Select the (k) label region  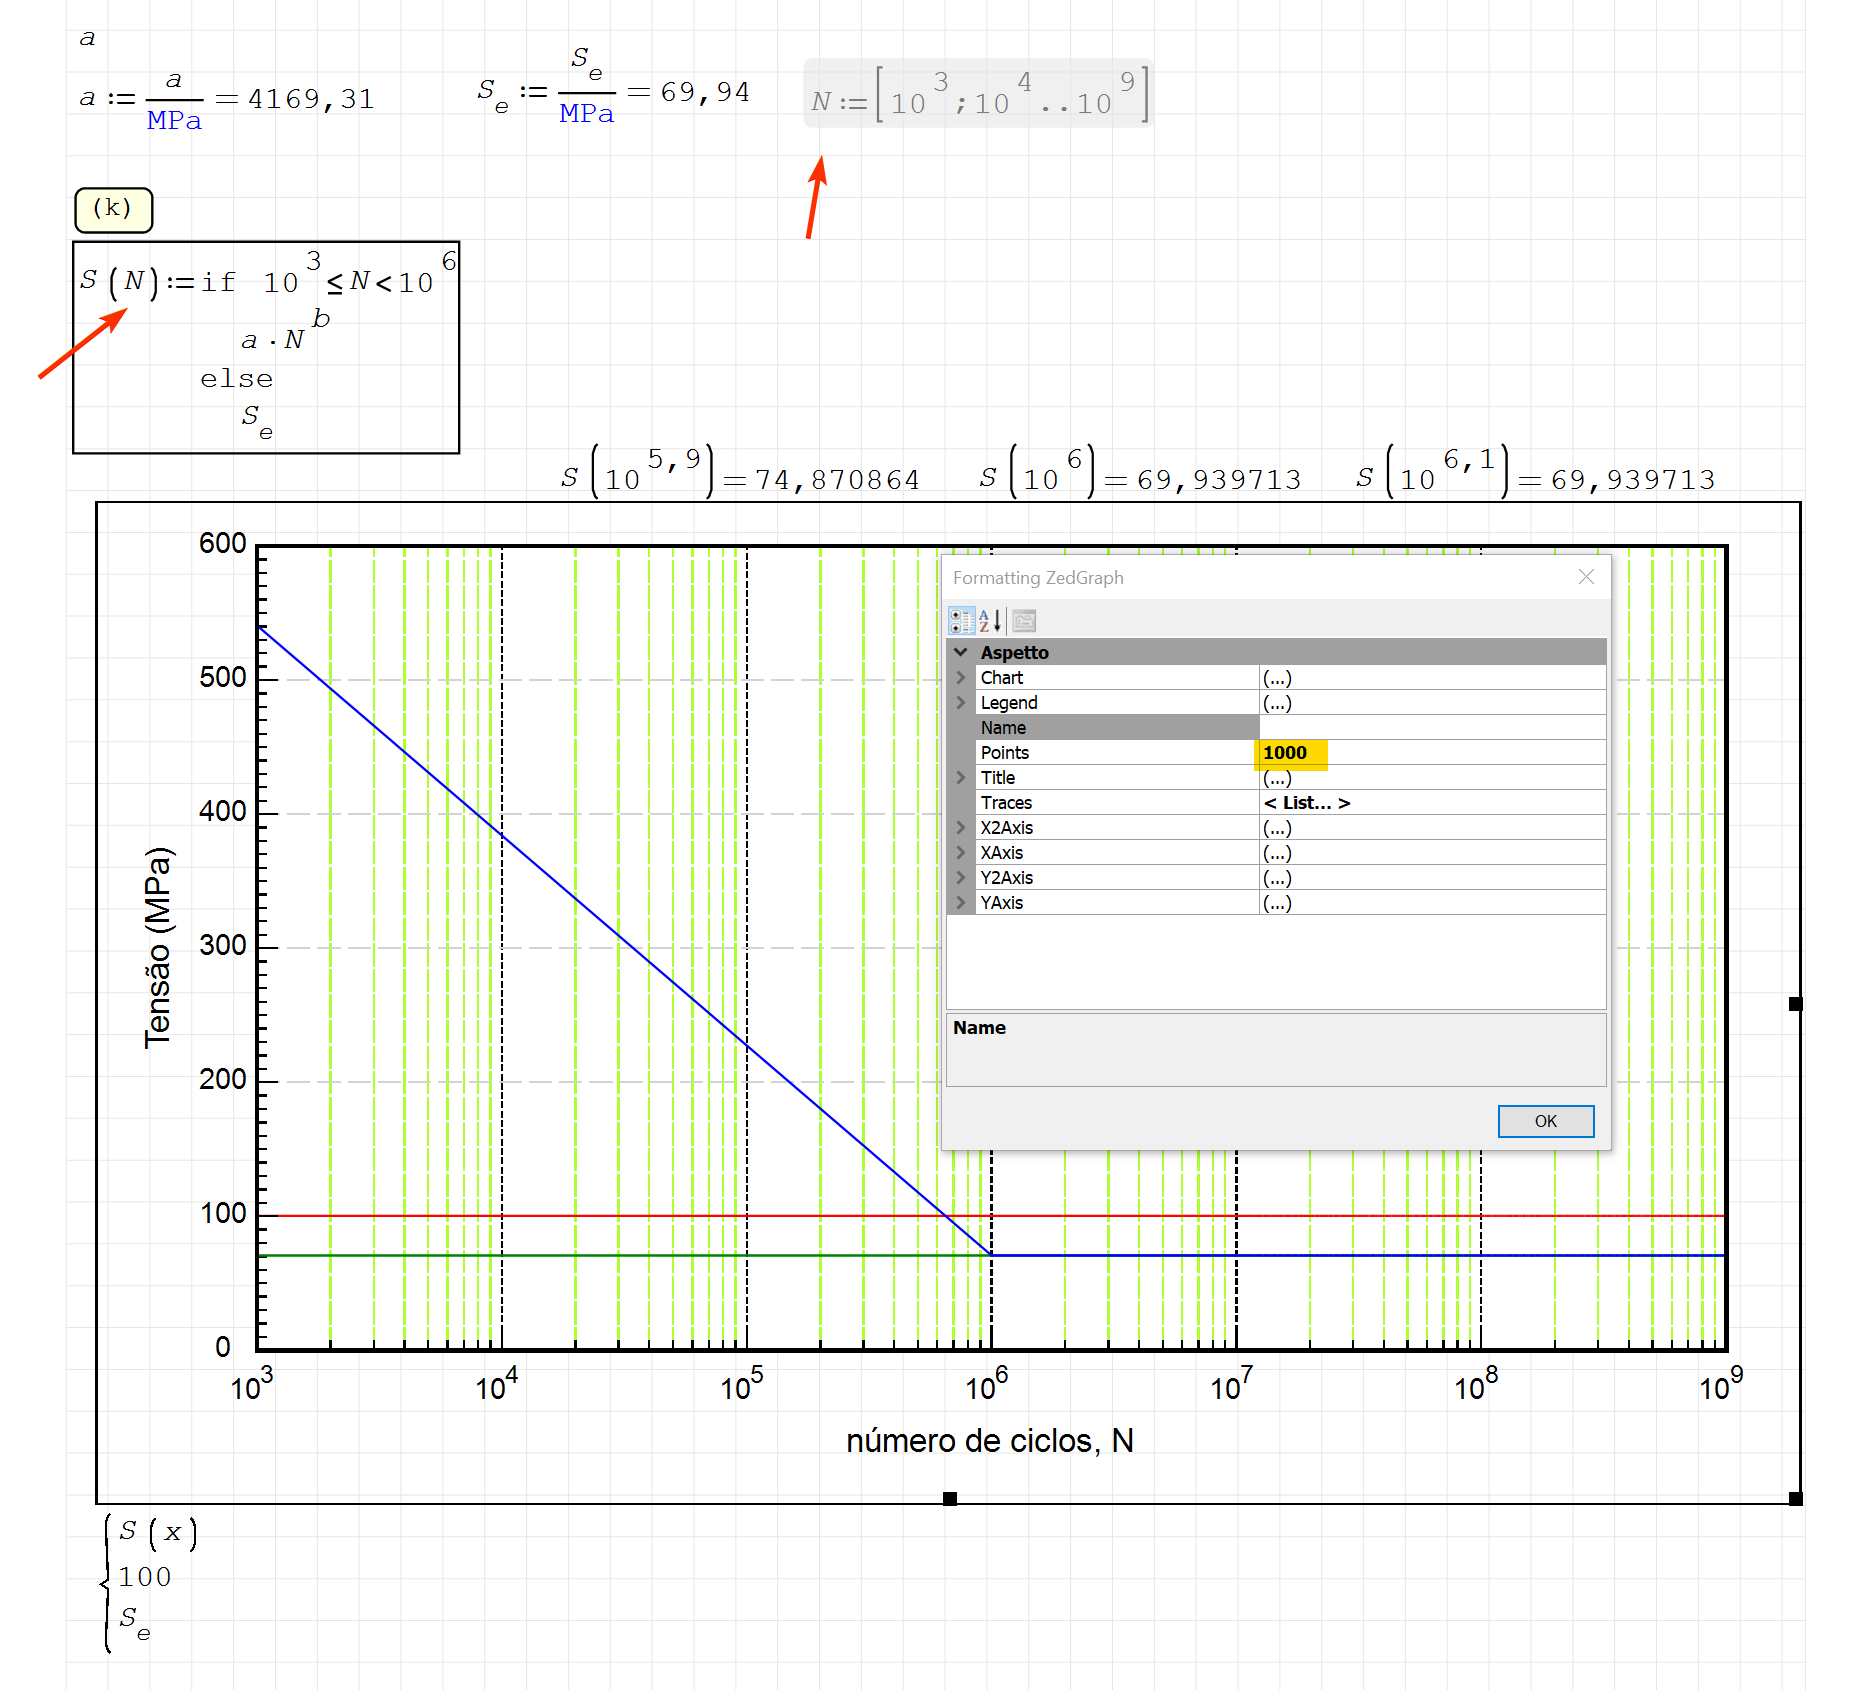click(x=113, y=209)
